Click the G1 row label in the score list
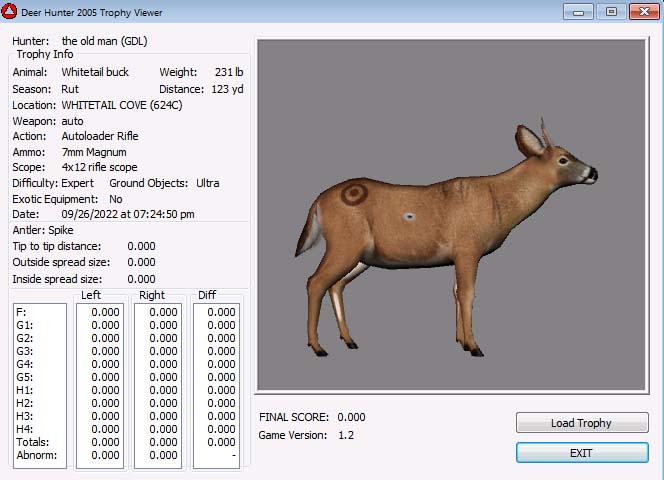This screenshot has height=480, width=664. (24, 325)
